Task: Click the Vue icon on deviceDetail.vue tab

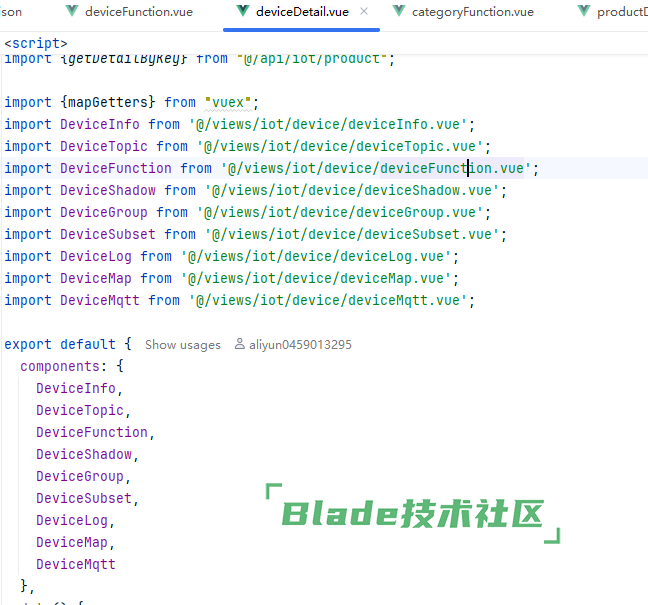Action: tap(243, 12)
